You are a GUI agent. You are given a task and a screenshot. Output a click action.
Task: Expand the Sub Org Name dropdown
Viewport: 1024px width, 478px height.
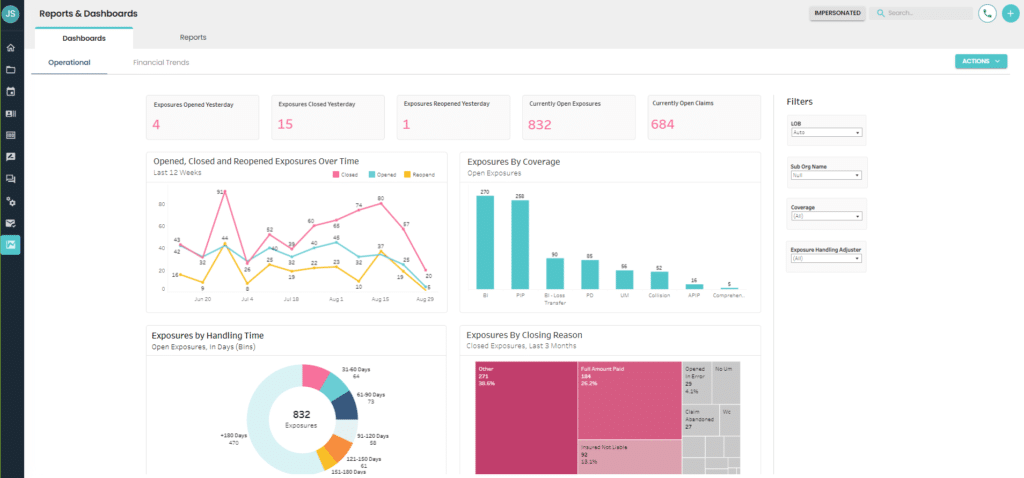click(x=826, y=175)
